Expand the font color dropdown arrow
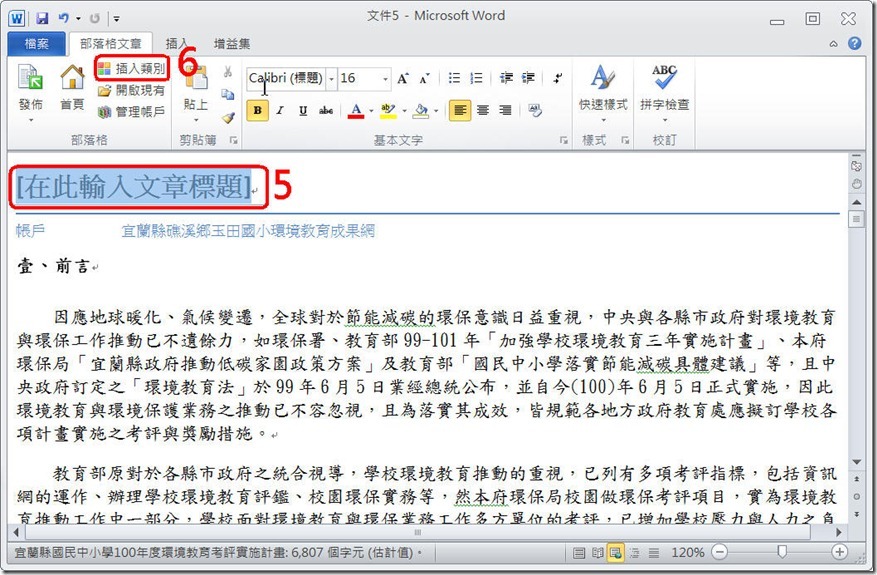877x575 pixels. pos(371,110)
